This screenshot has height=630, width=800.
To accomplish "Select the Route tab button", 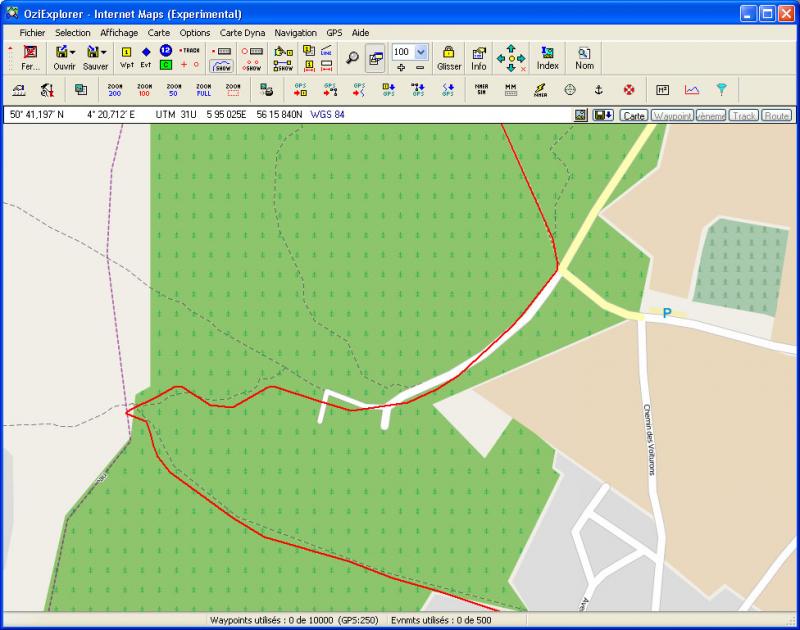I will (x=777, y=116).
